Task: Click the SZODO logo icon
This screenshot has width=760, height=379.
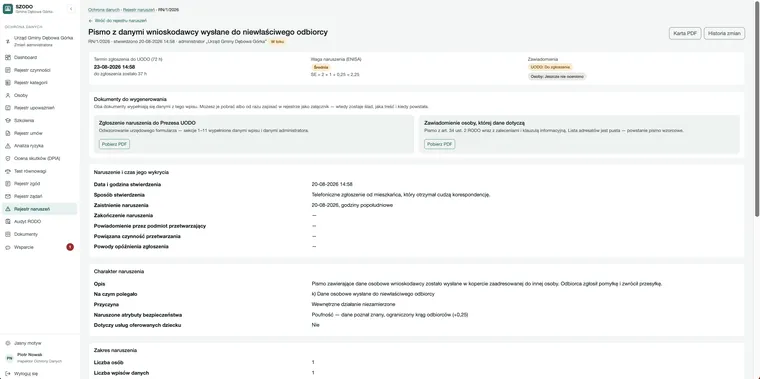Action: [x=8, y=9]
